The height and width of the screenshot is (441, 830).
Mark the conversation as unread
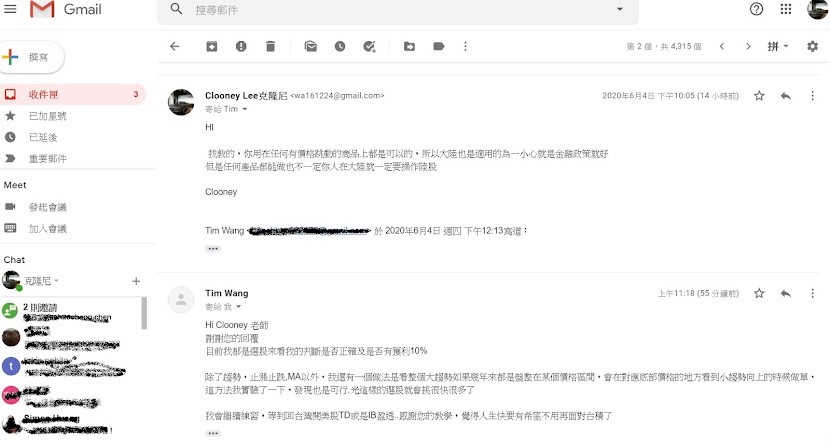[311, 47]
